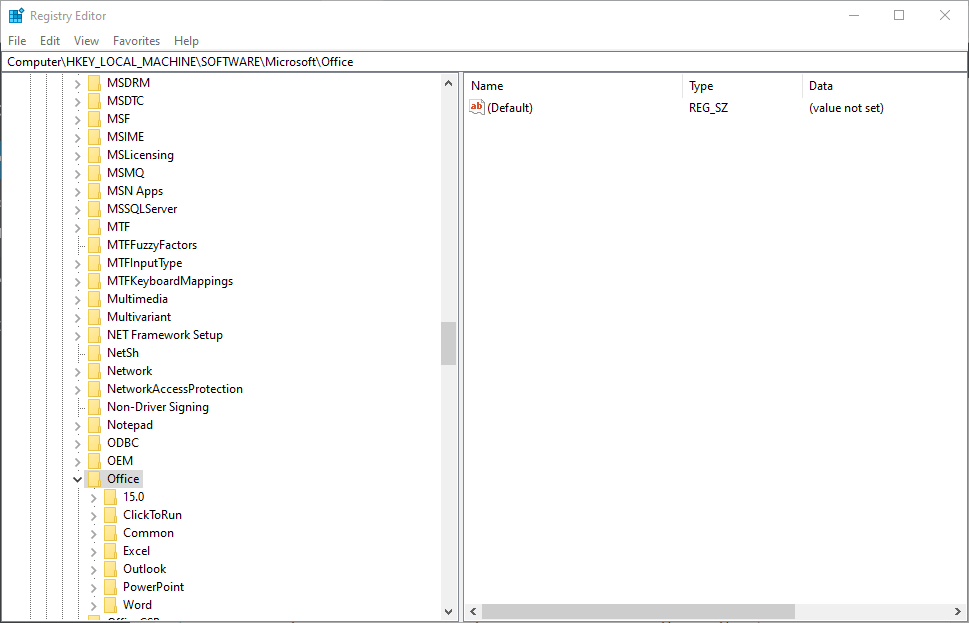Click the right arrow of the horizontal scrollbar
This screenshot has width=969, height=623.
(957, 611)
